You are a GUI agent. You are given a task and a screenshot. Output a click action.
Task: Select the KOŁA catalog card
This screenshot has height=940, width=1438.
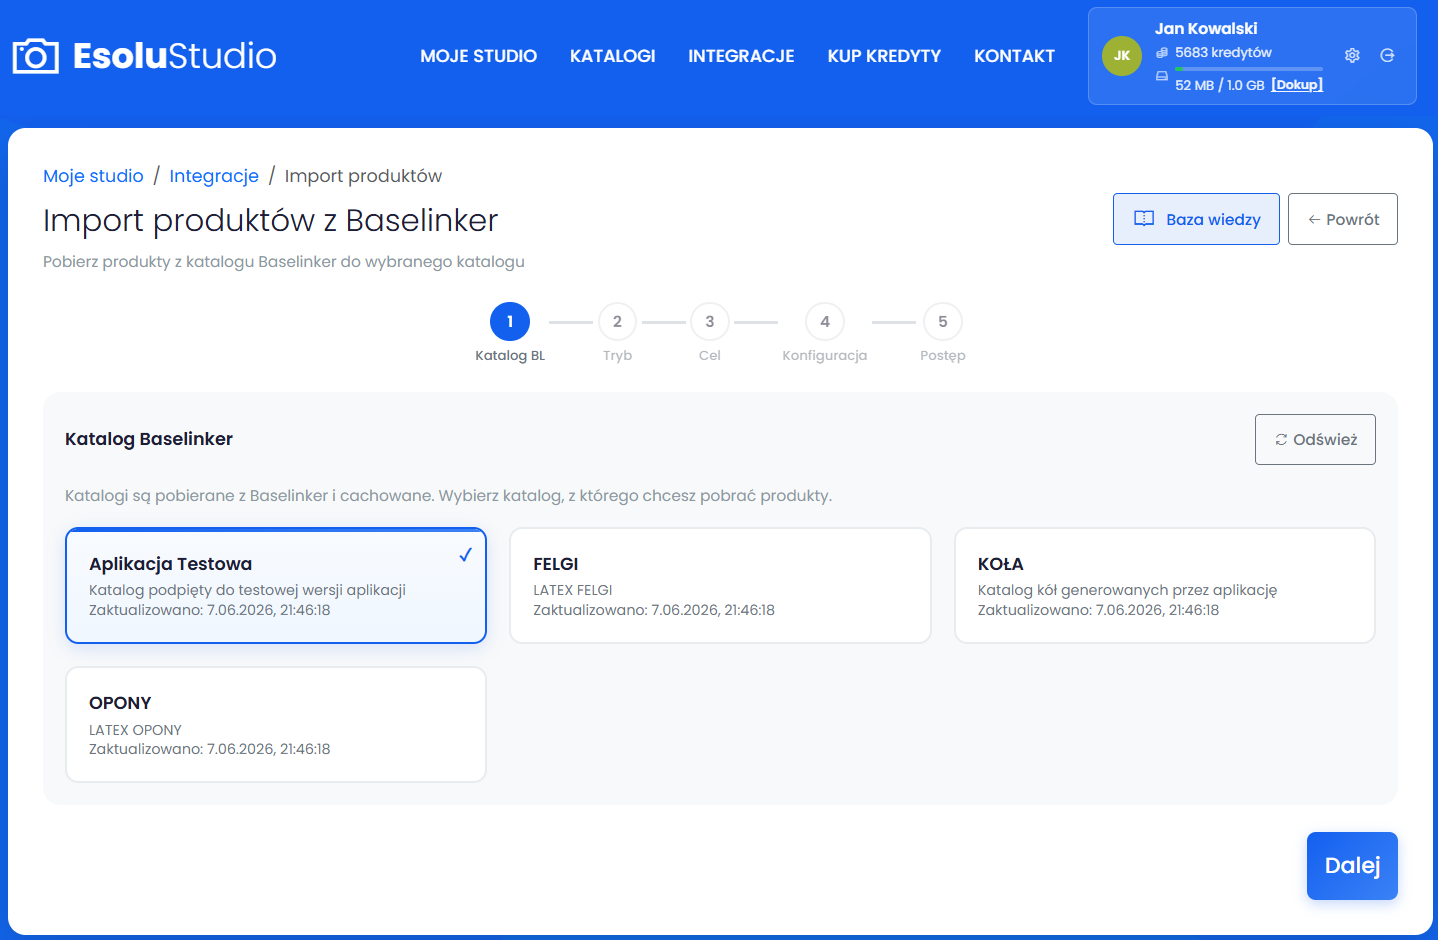click(1165, 585)
